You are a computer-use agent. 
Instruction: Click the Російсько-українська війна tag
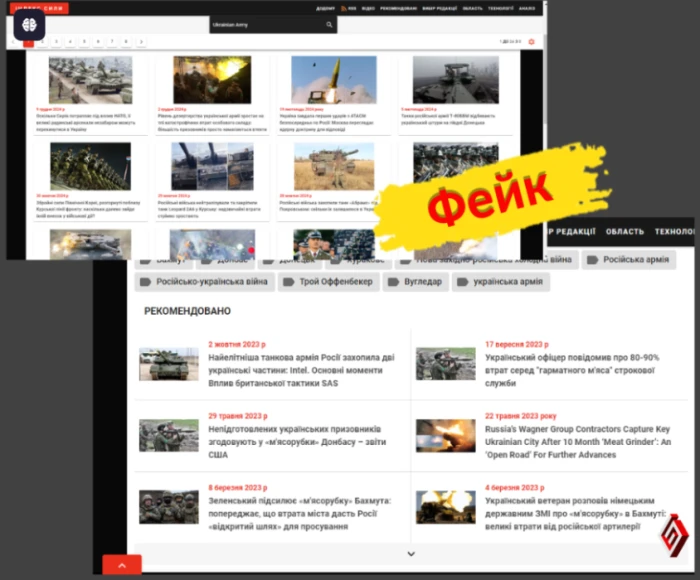(204, 282)
